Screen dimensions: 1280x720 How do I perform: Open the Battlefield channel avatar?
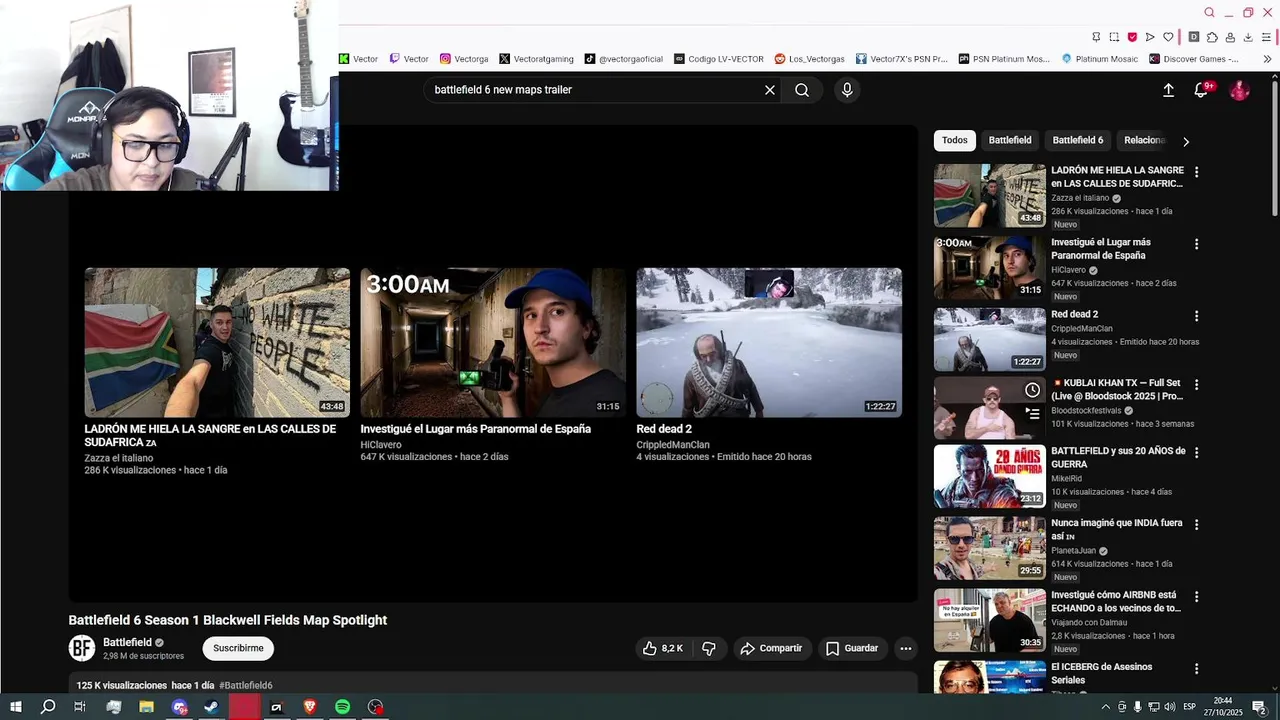coord(82,648)
